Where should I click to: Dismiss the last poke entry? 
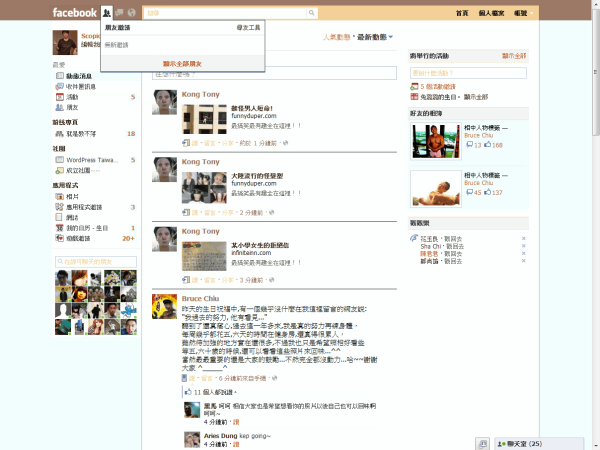(523, 261)
